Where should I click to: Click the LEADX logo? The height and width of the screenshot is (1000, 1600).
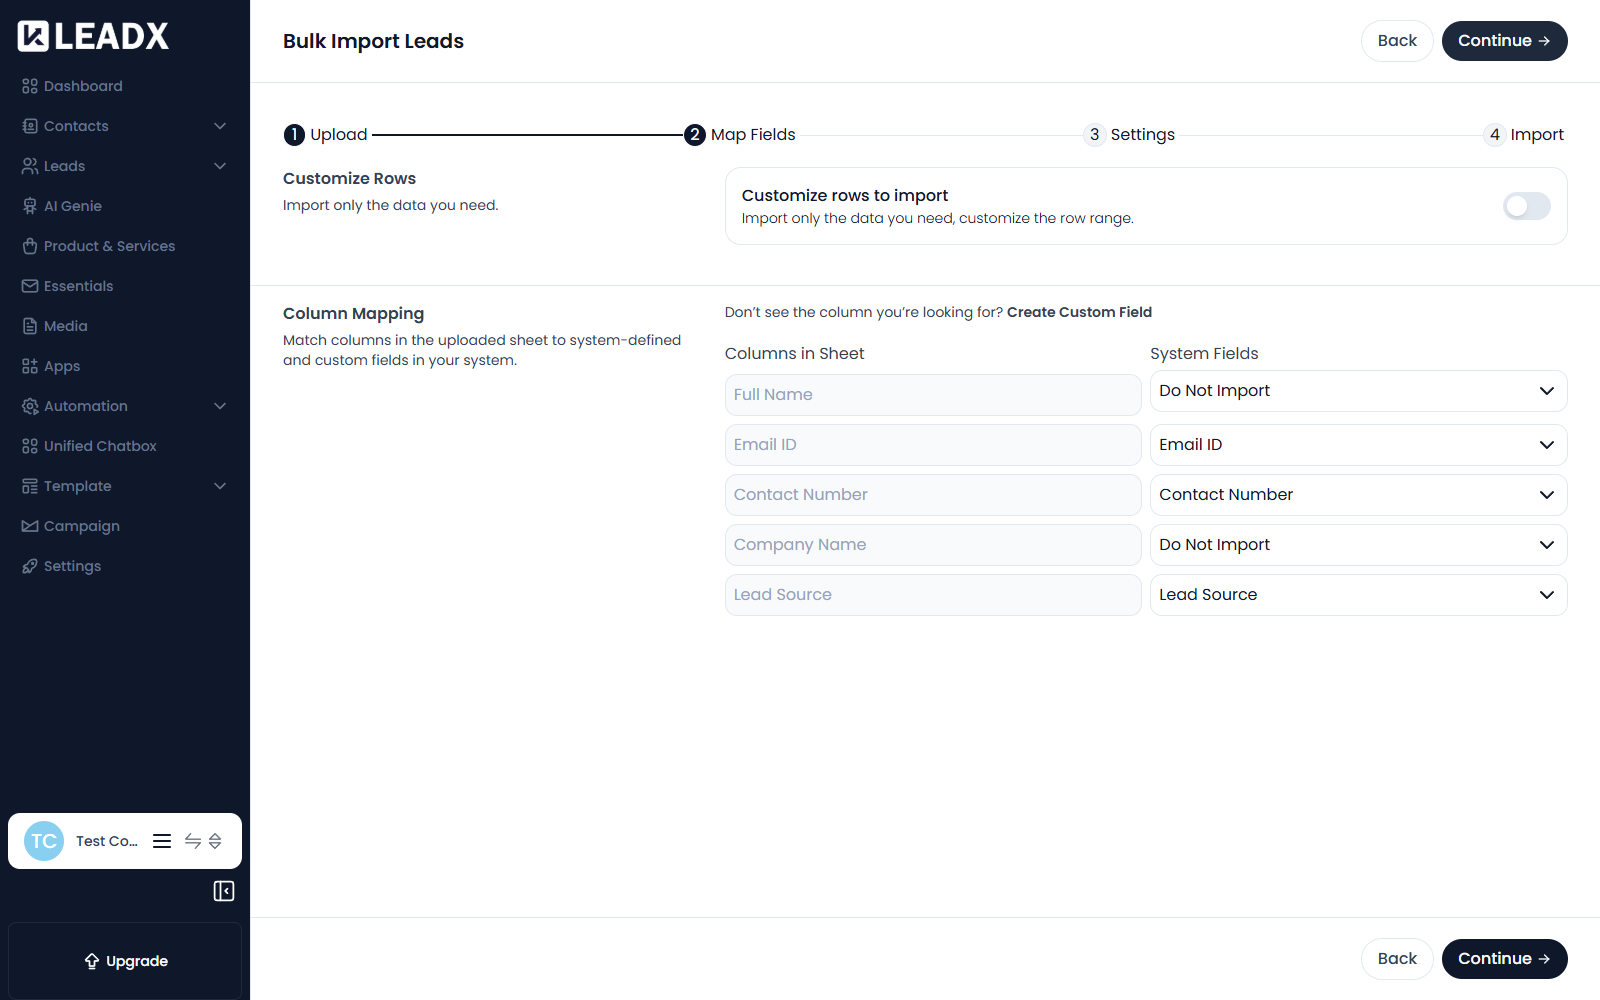[x=93, y=36]
